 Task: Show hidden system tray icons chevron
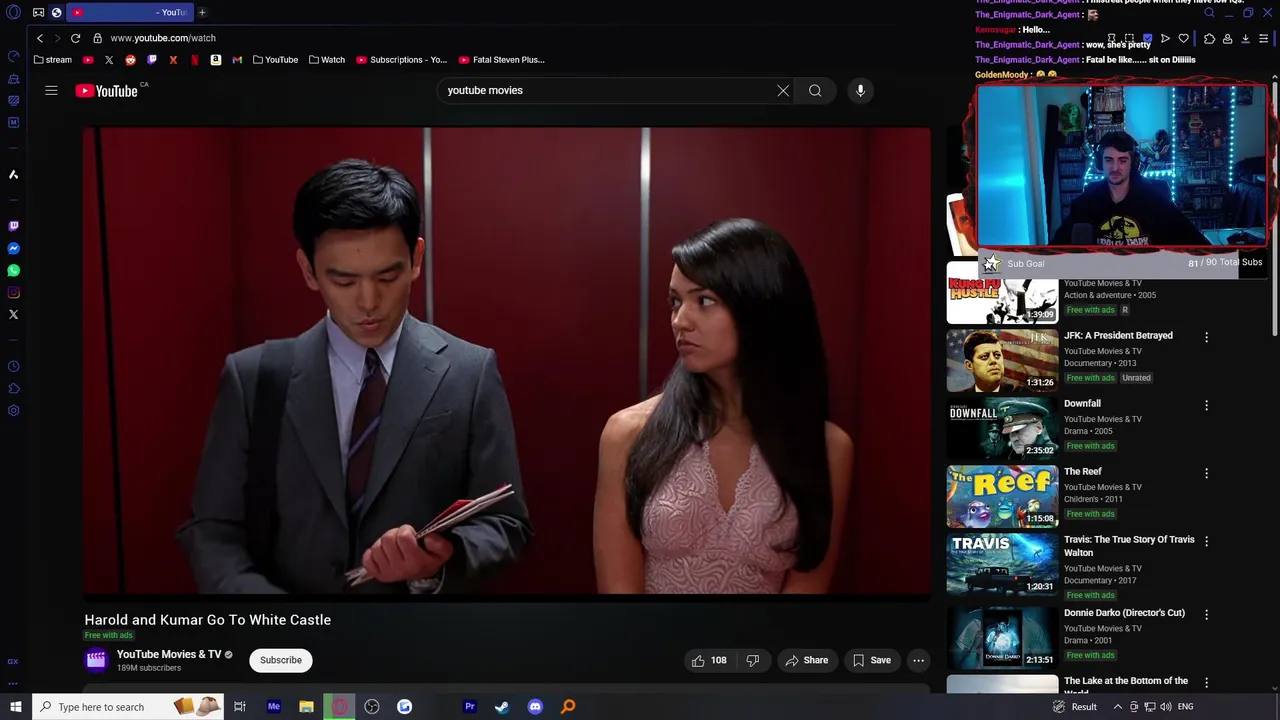pyautogui.click(x=1117, y=707)
